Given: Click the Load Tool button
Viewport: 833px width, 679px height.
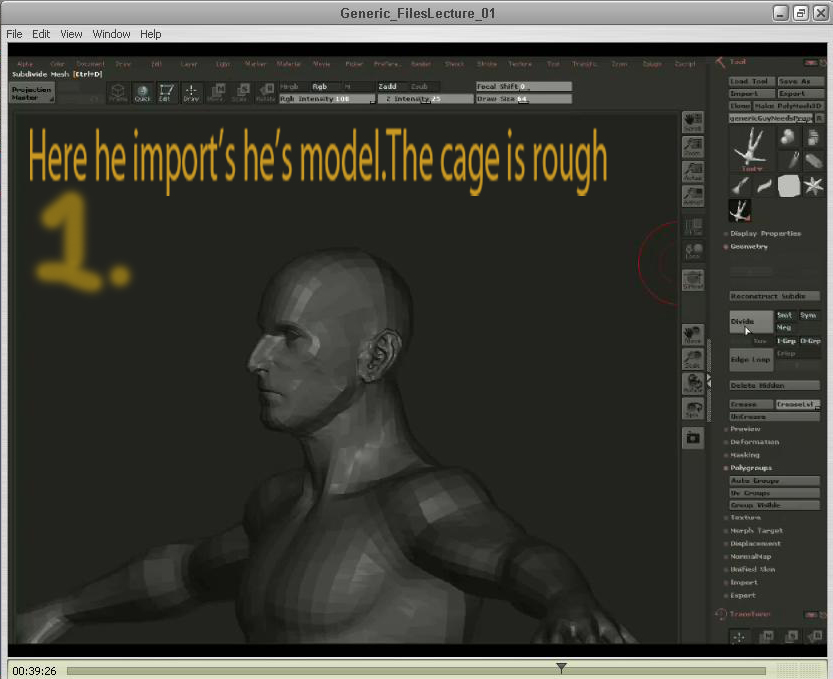Looking at the screenshot, I should [x=750, y=81].
